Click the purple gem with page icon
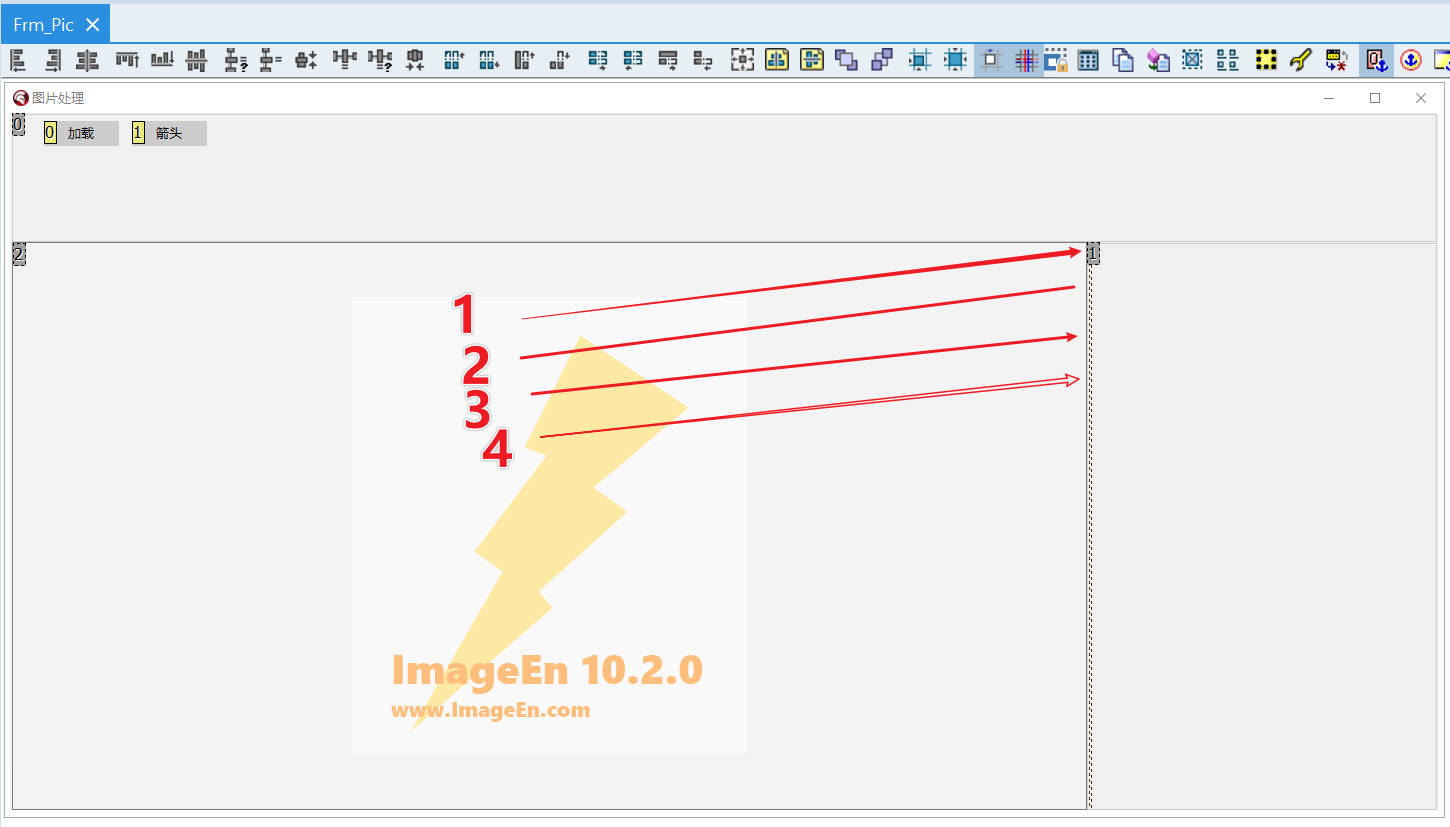Screen dimensions: 1450x827 tap(1158, 61)
